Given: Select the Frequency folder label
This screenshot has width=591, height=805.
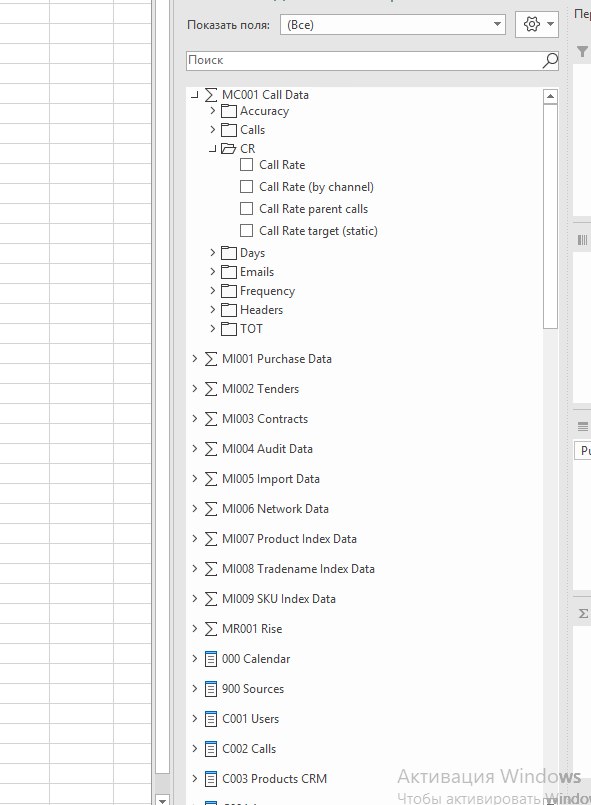Looking at the screenshot, I should coord(268,291).
